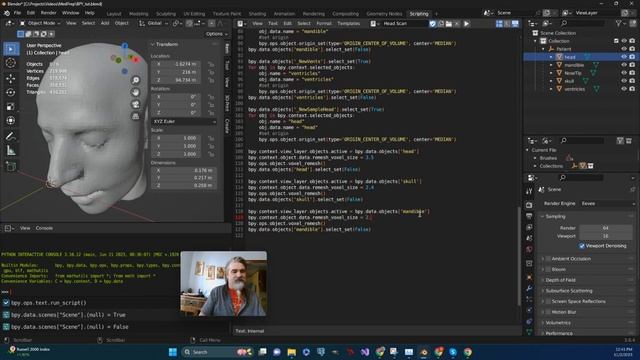Open the viewport Options dropdown
This screenshot has width=640, height=360.
click(x=216, y=34)
